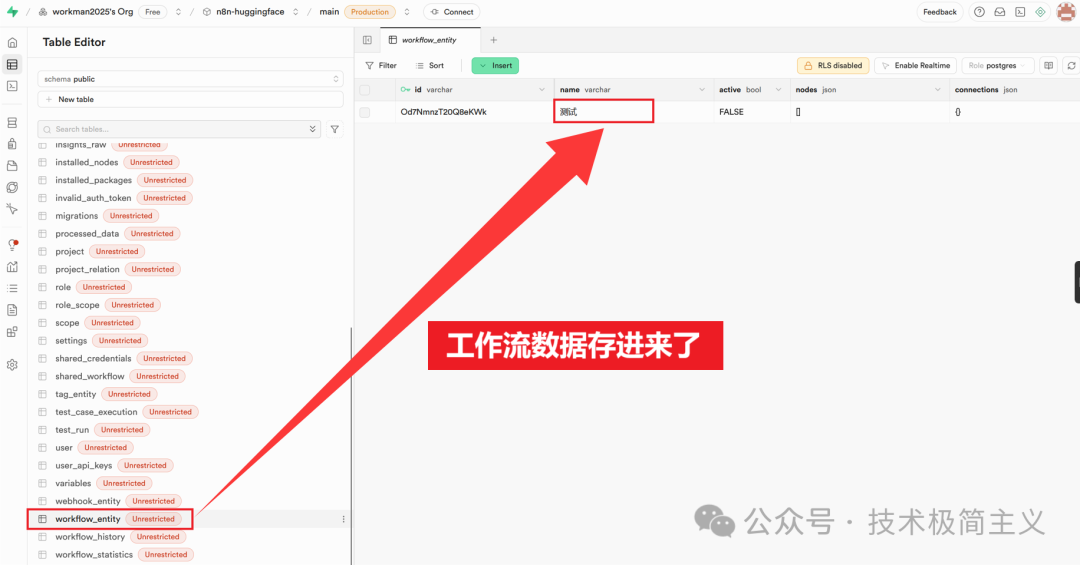Screen dimensions: 1080x565
Task: Open the Insert dropdown button
Action: pos(495,65)
